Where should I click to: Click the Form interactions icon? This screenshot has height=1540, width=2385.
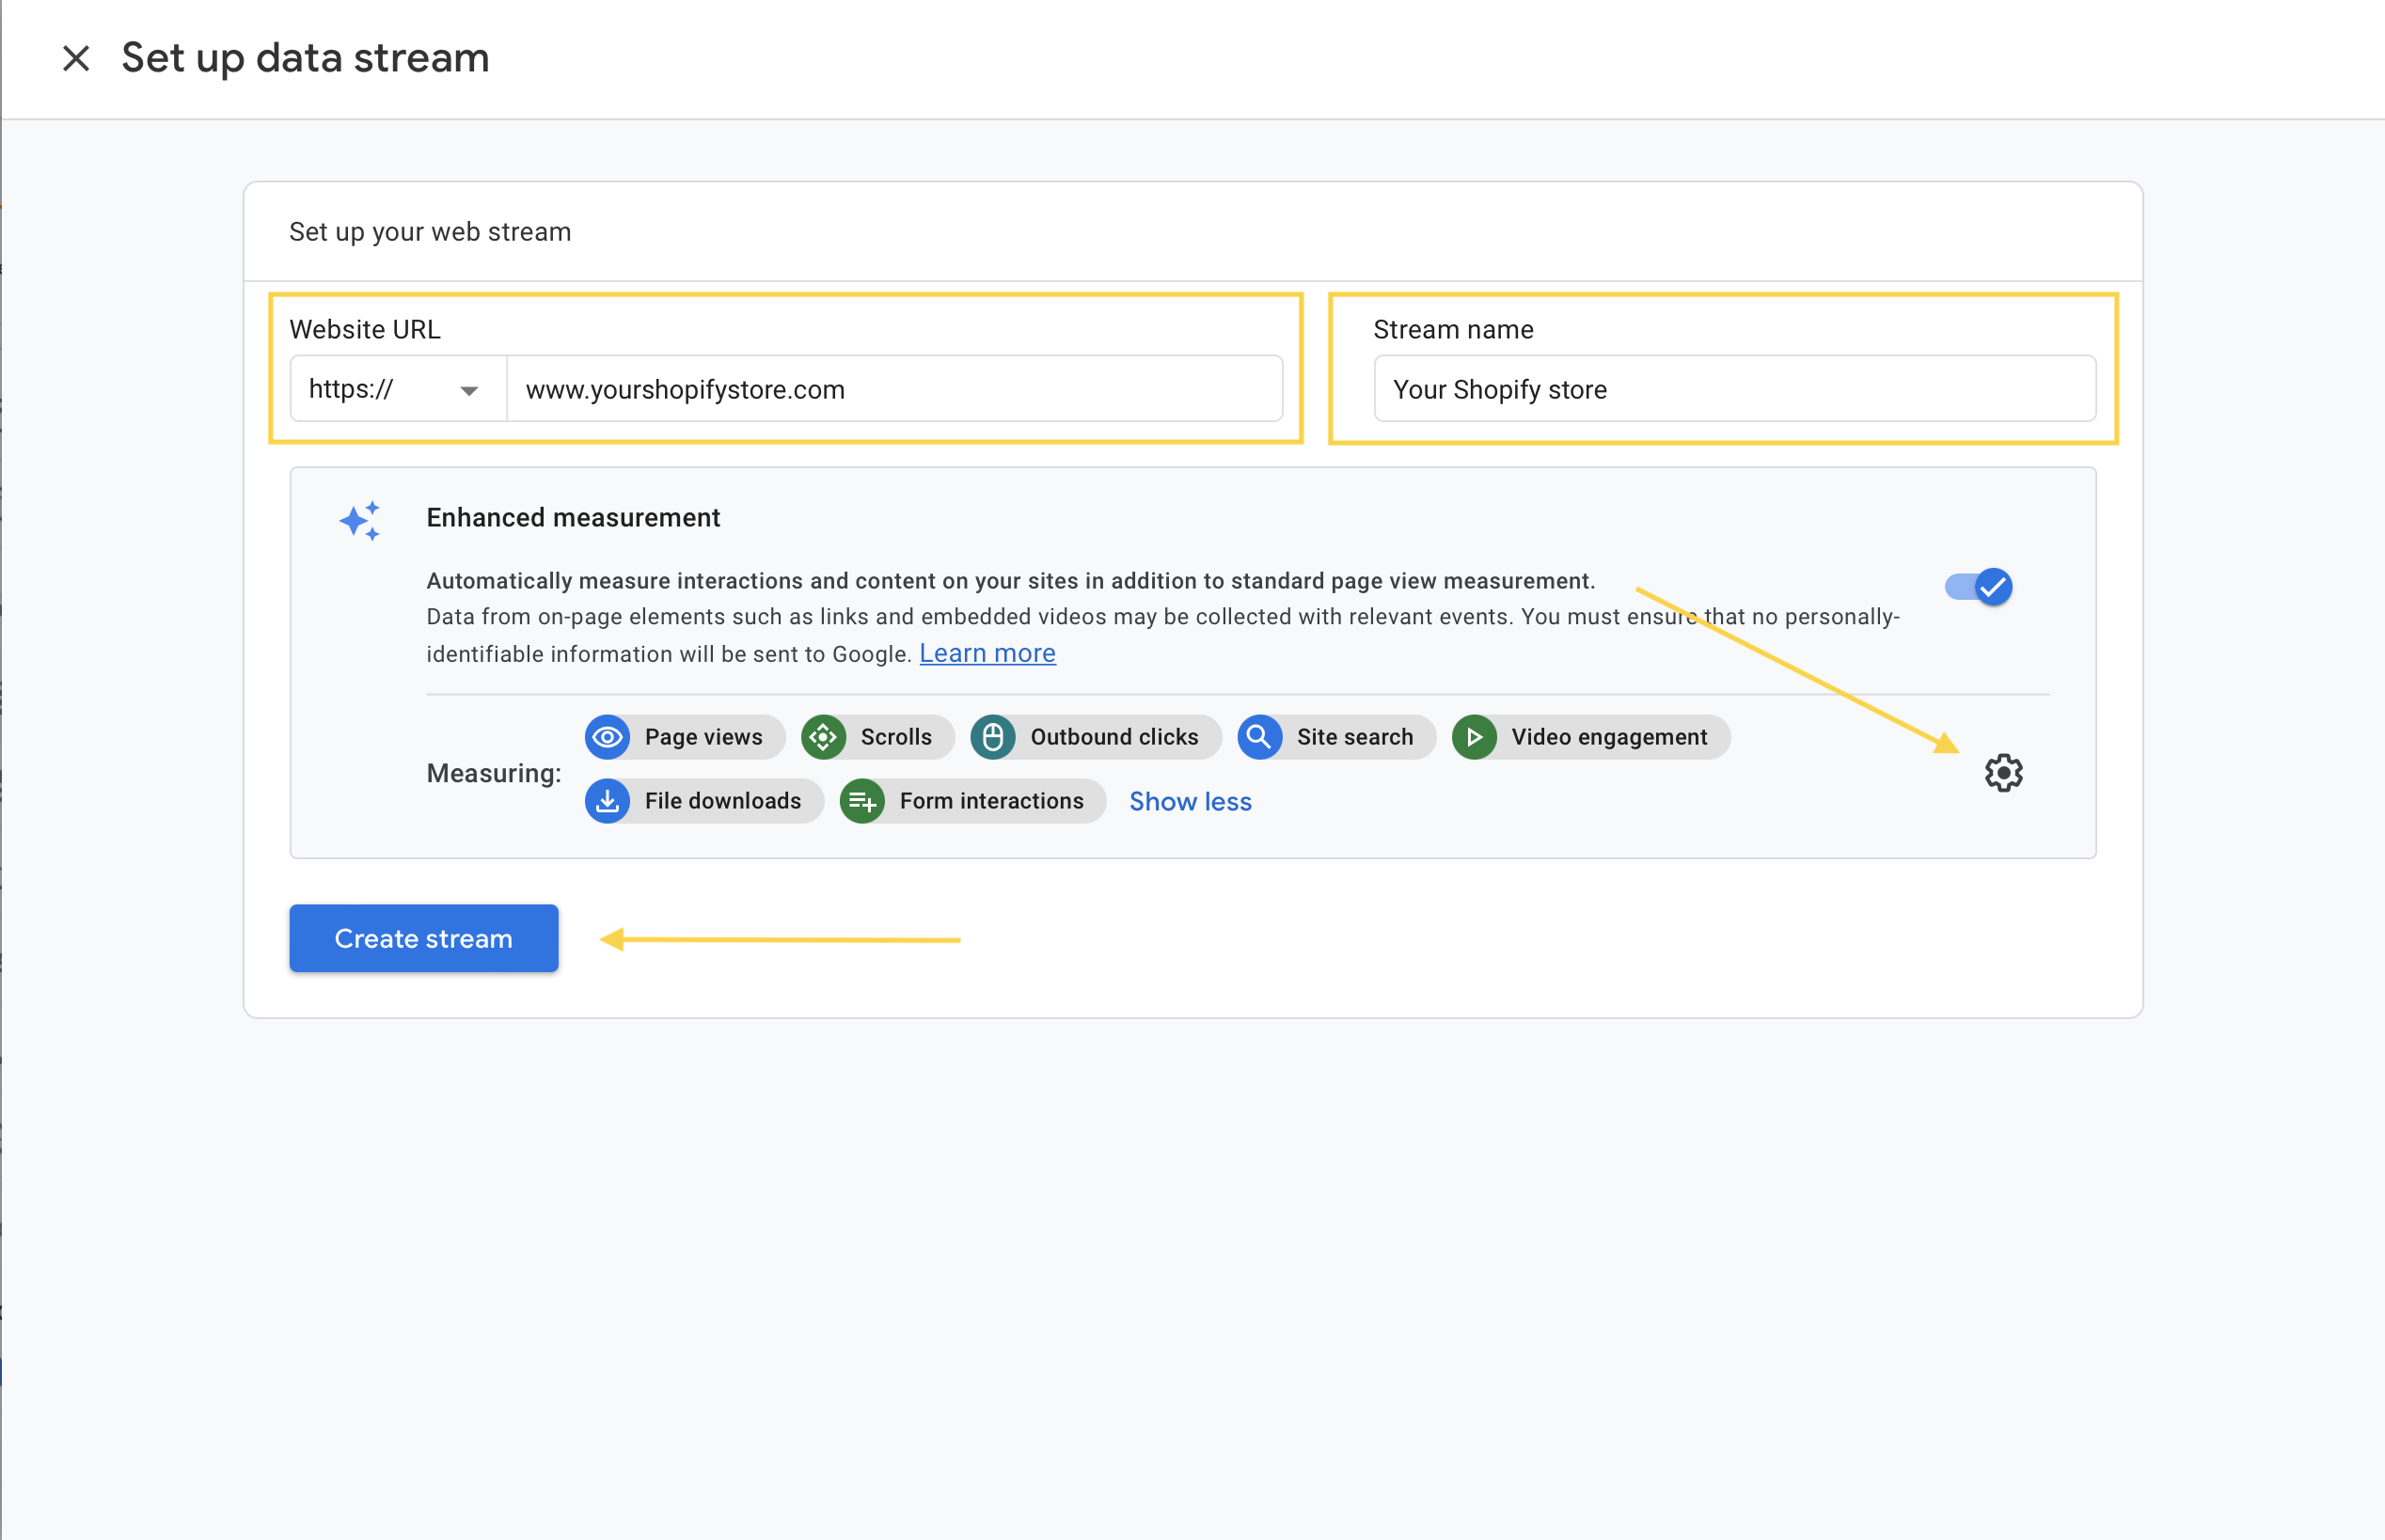point(862,801)
